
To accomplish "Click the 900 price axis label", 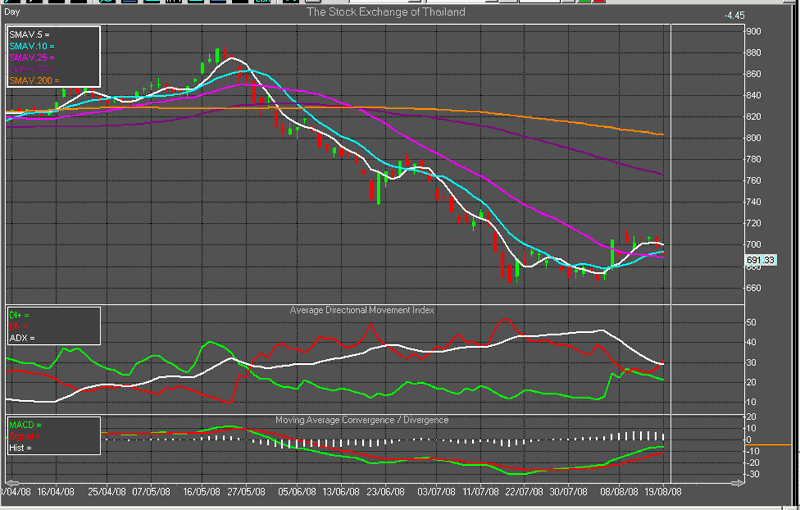I will [754, 32].
